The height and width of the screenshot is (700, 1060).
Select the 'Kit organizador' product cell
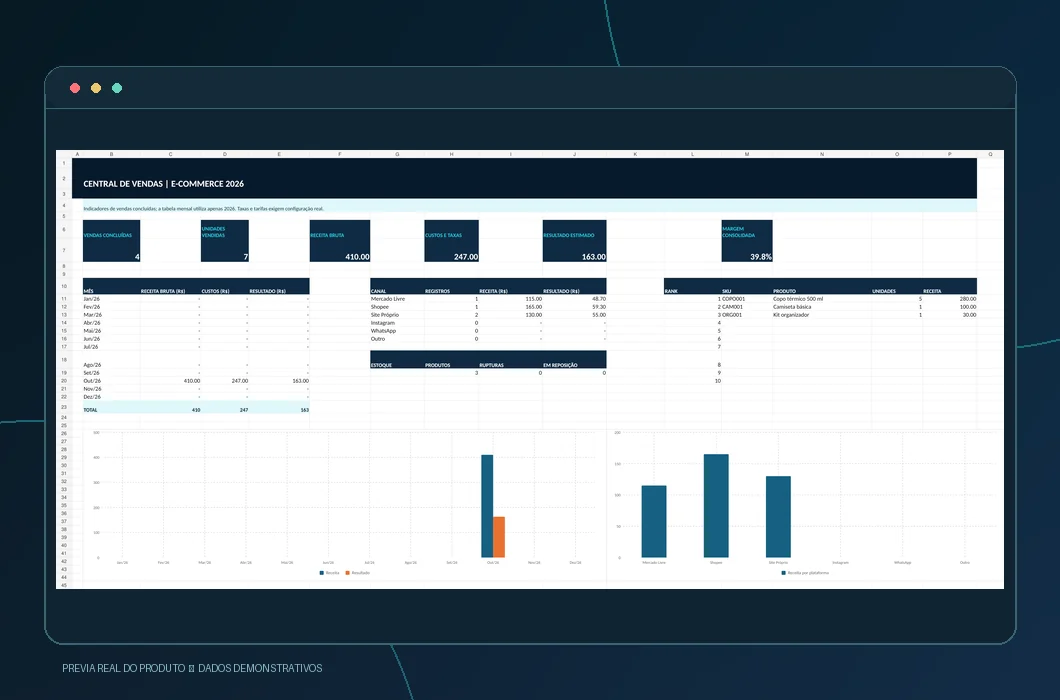pos(791,314)
